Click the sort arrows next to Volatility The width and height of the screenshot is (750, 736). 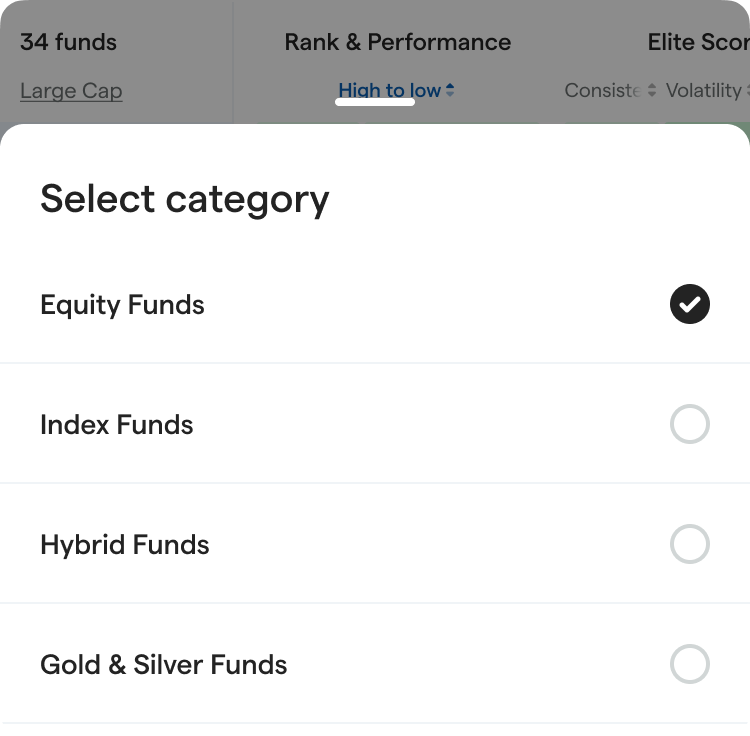tap(745, 91)
